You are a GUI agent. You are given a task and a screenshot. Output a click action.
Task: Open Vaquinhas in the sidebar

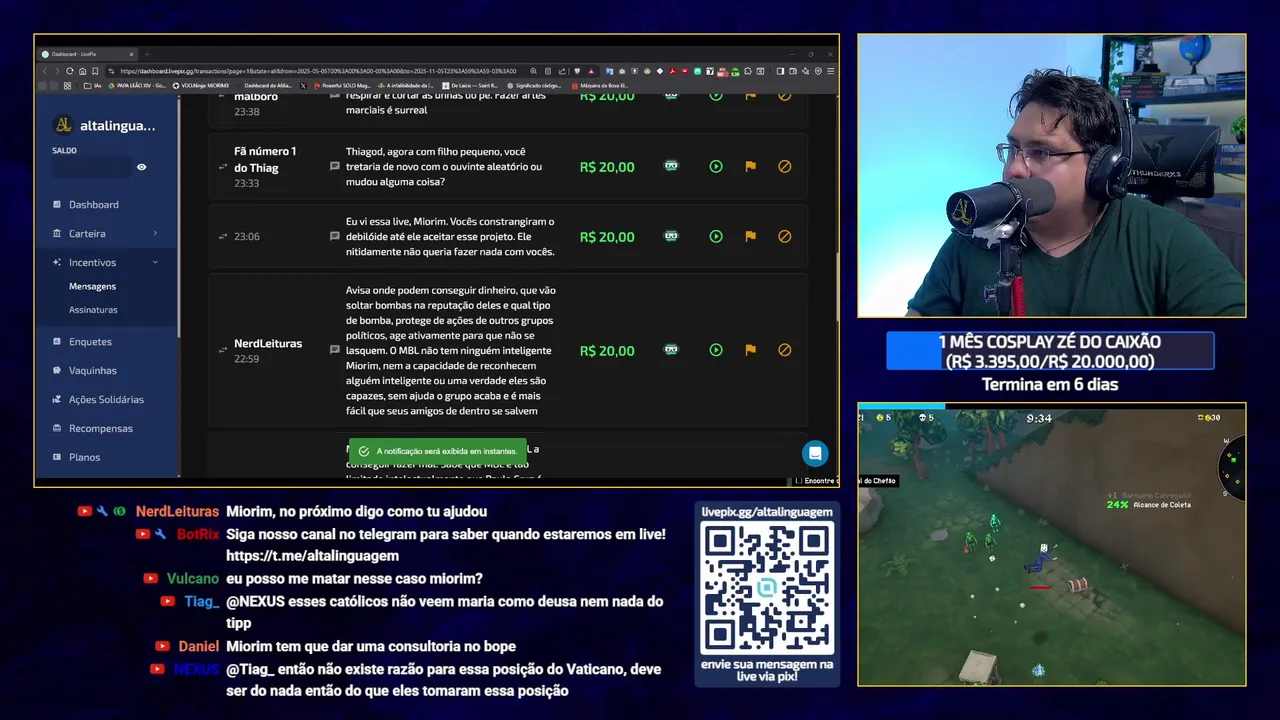[x=92, y=371]
